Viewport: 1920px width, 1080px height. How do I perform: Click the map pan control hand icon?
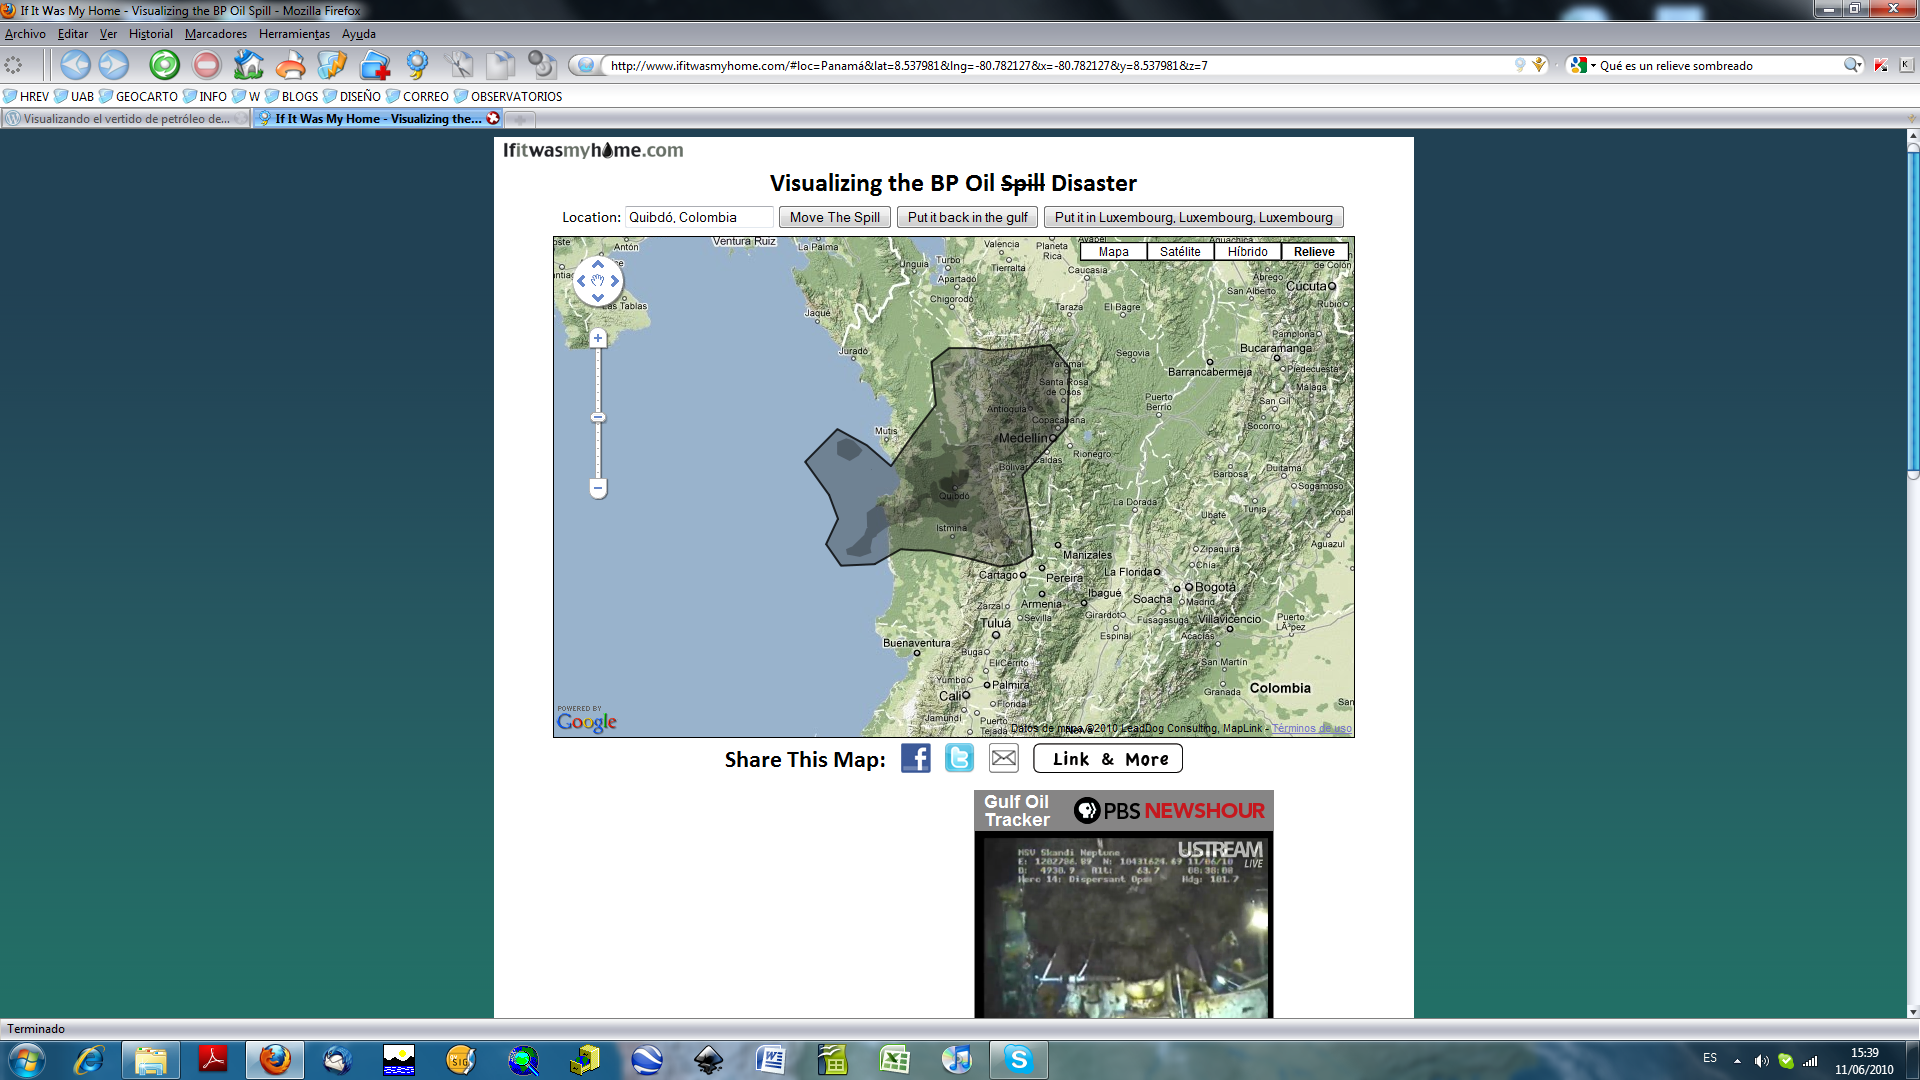(x=598, y=281)
